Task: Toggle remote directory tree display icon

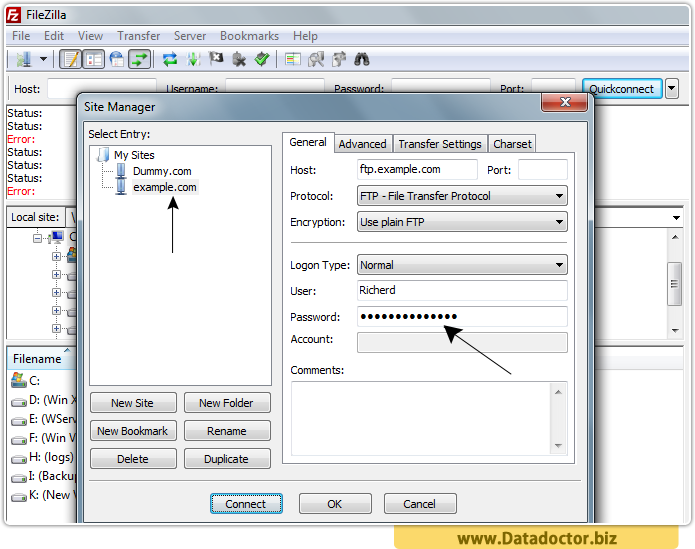Action: 117,59
